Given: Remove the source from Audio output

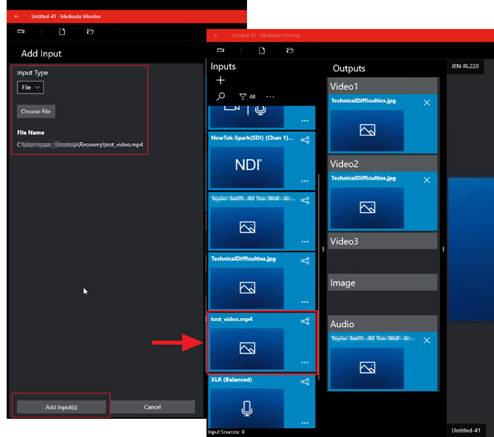Looking at the screenshot, I should coord(427,340).
